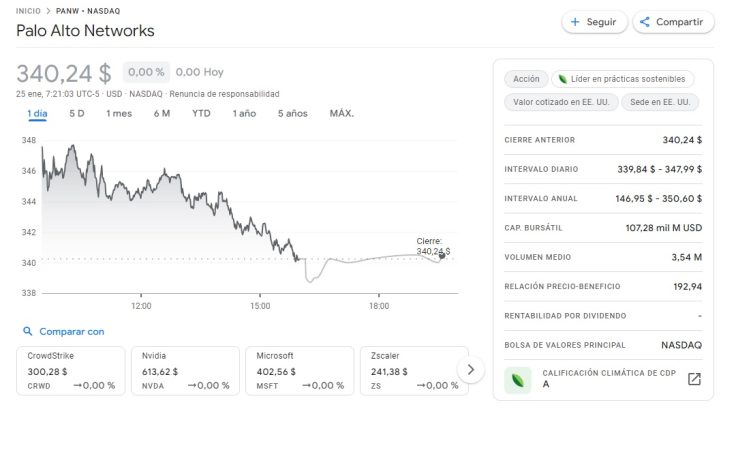751x450 pixels.
Task: Switch to the 5 D chart range
Action: [77, 113]
